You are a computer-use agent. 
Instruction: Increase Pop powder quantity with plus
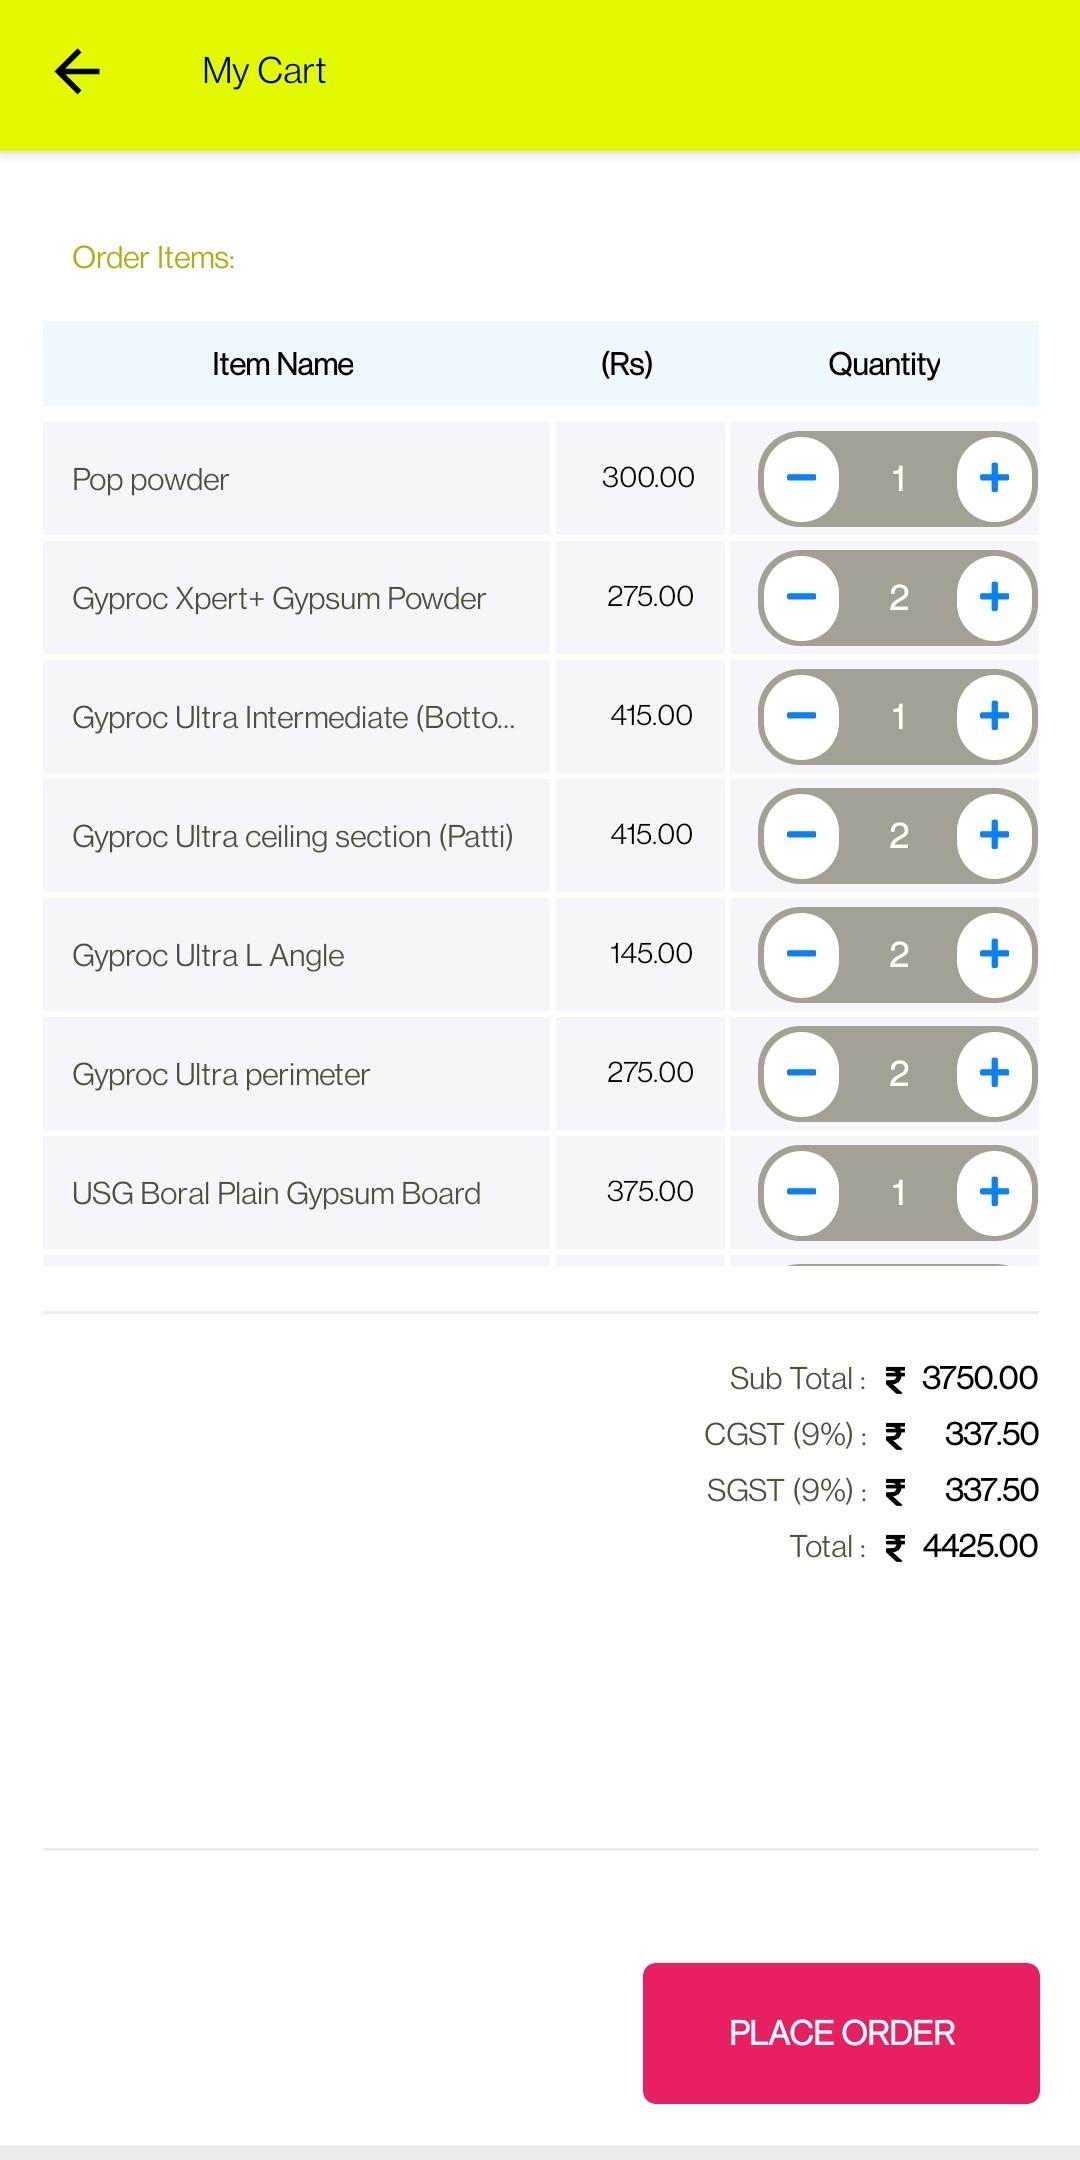(x=994, y=478)
